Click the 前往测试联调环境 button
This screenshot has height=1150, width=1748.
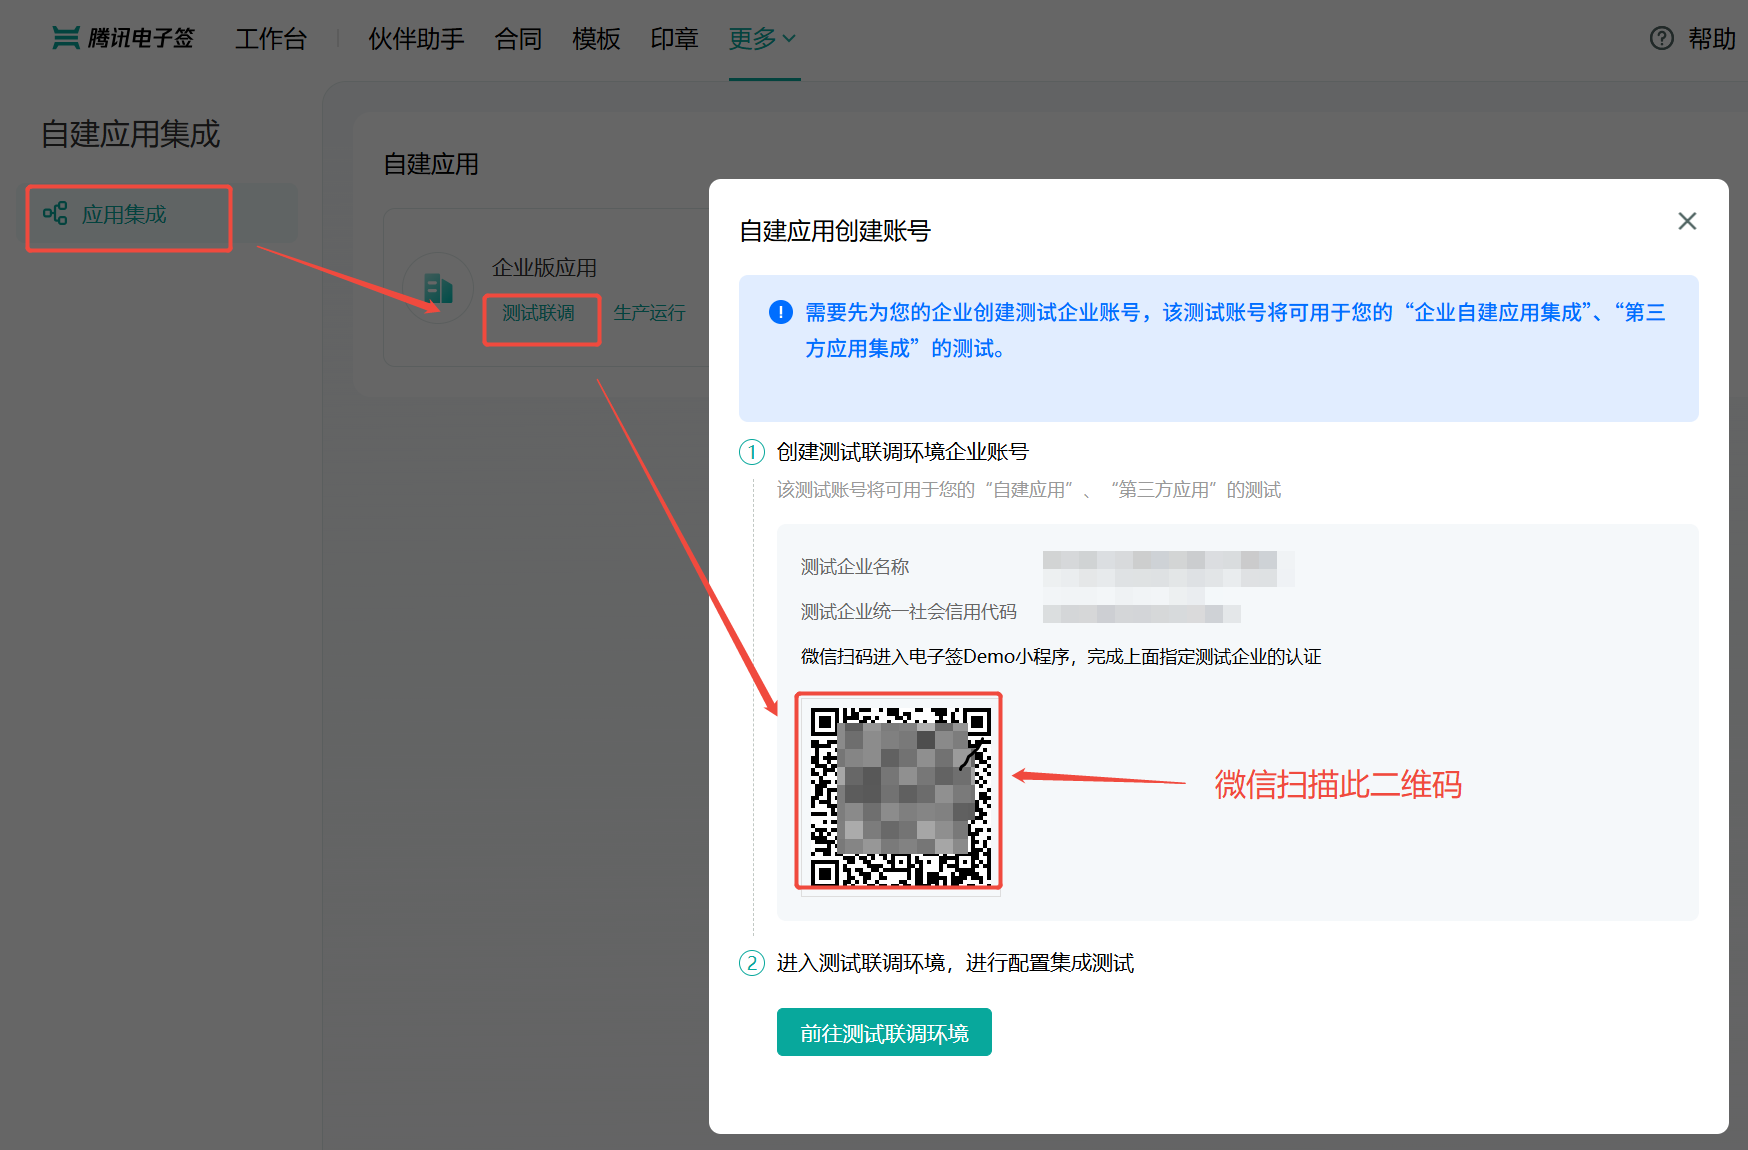pos(884,1032)
